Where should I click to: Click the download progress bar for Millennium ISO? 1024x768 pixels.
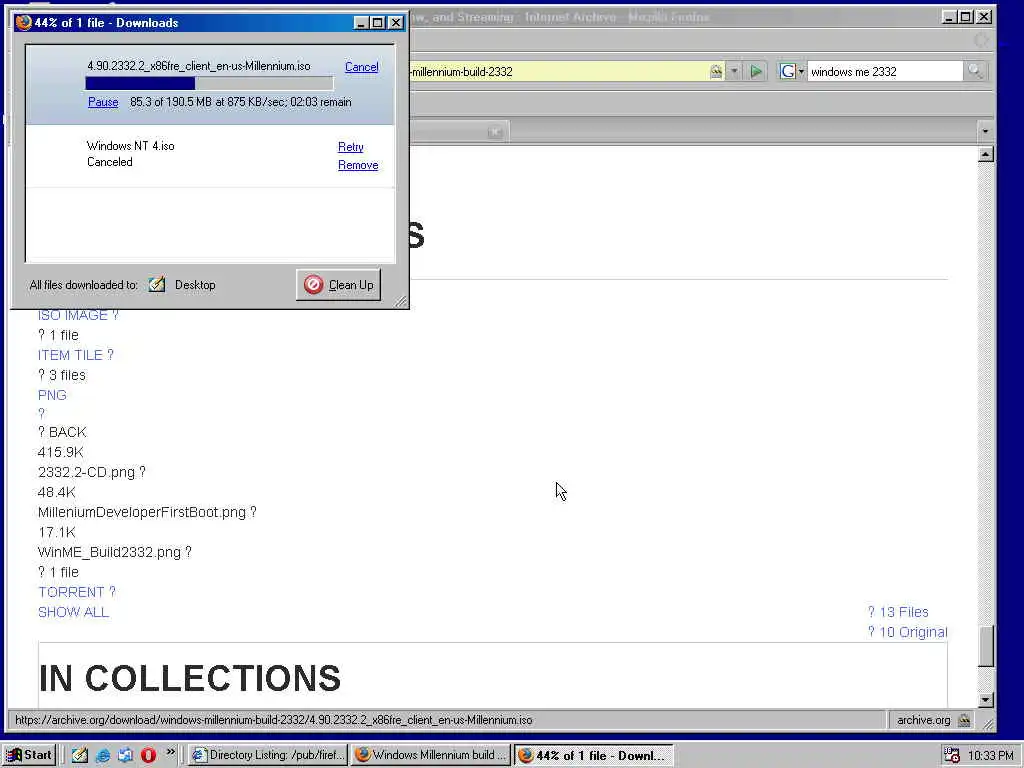pyautogui.click(x=209, y=83)
